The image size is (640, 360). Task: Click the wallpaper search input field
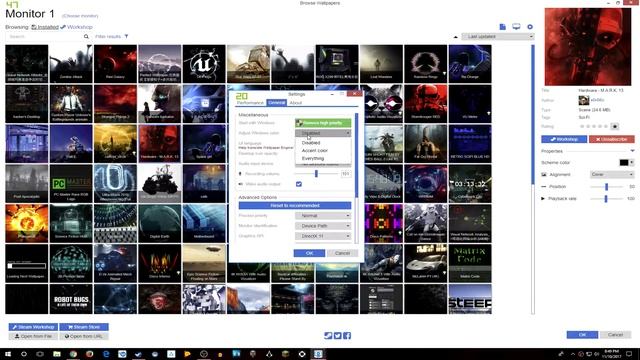(x=44, y=37)
